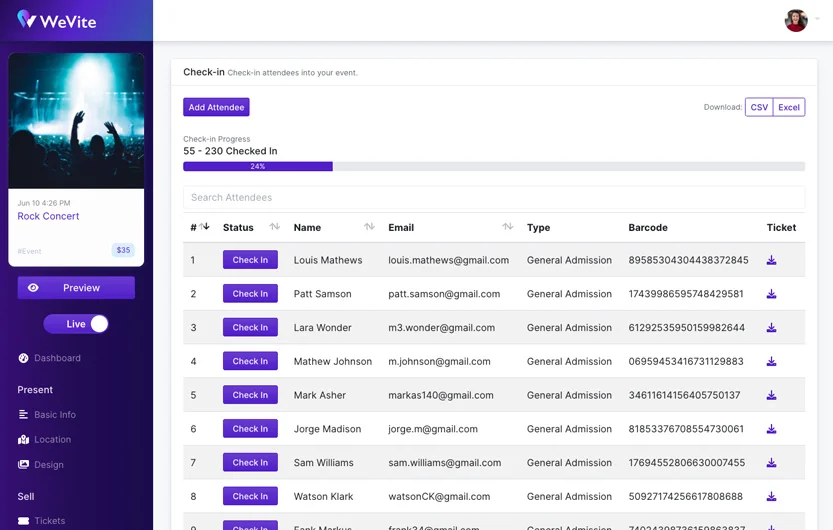Download Mathew Johnson's ticket
Screen dimensions: 833x530
tap(771, 362)
